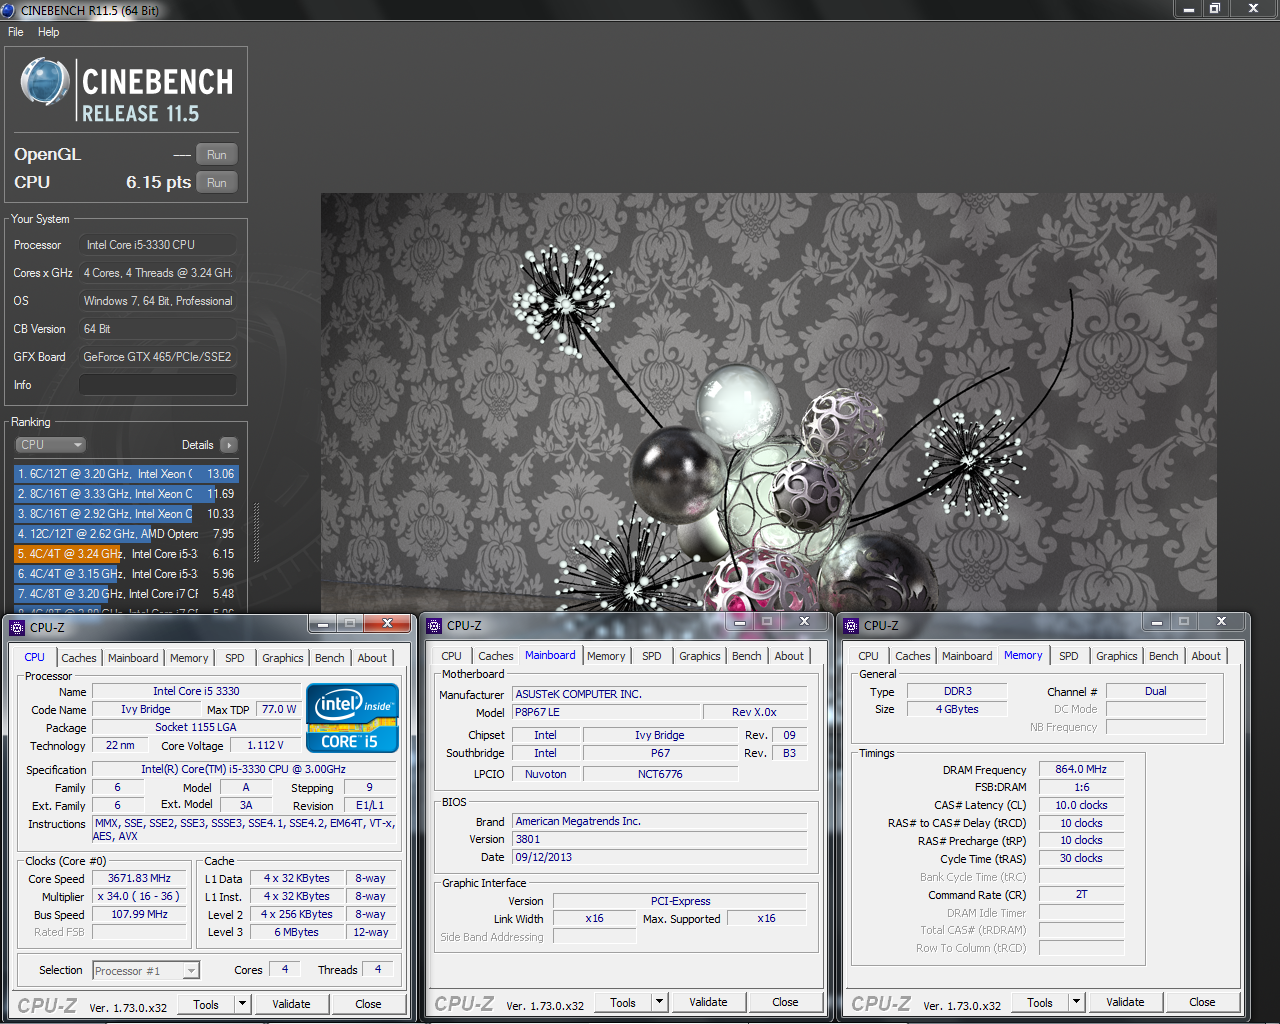
Task: Open Processor #1 selection dropdown
Action: click(x=146, y=971)
